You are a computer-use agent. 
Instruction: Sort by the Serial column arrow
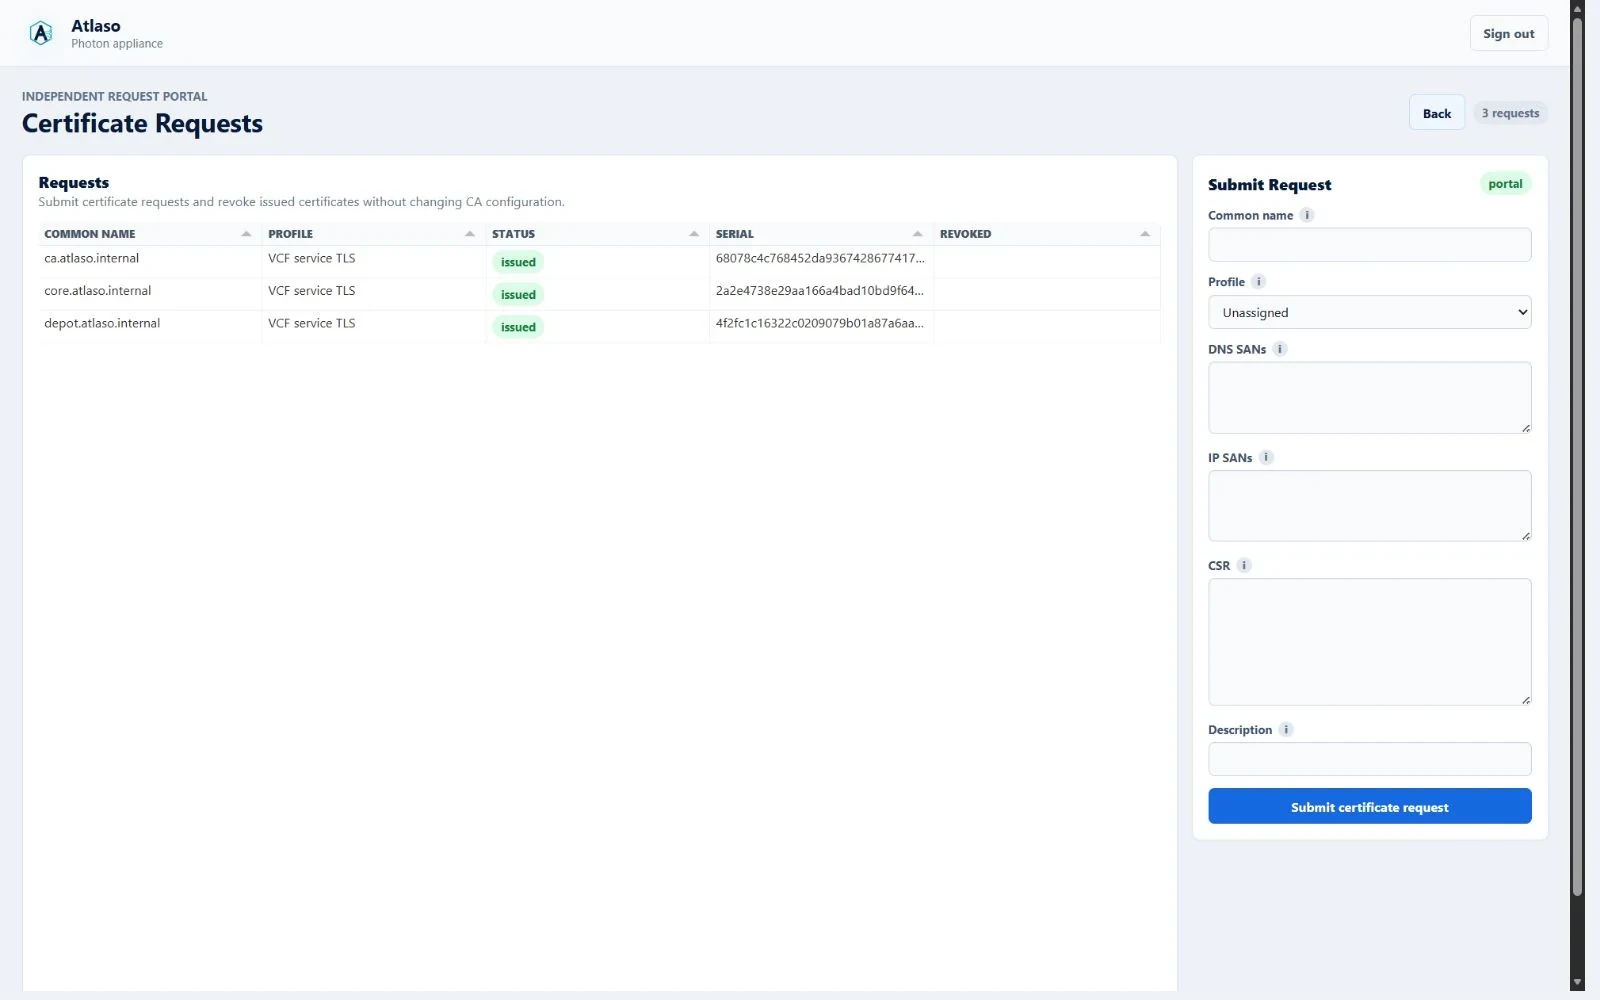pyautogui.click(x=917, y=234)
